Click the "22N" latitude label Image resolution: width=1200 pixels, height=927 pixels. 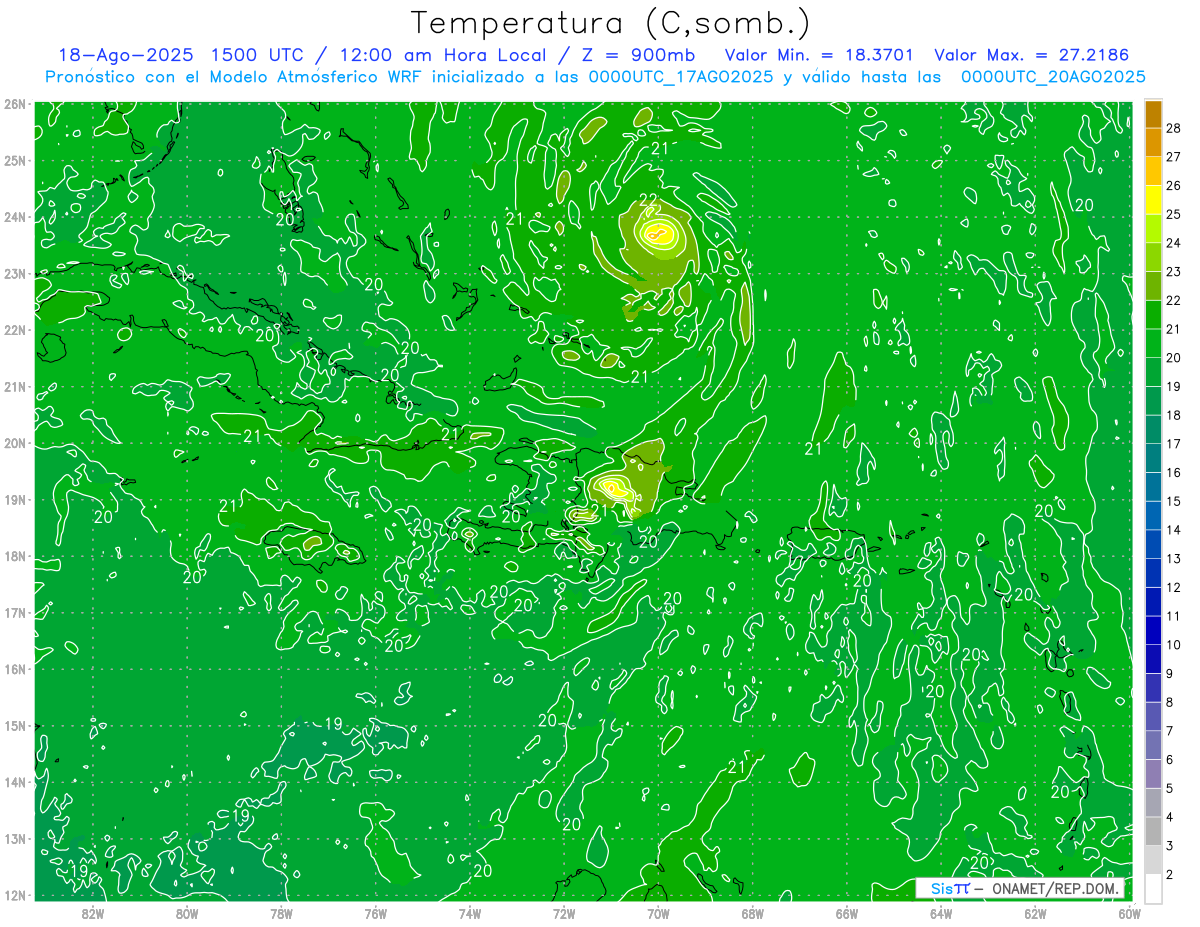16,330
